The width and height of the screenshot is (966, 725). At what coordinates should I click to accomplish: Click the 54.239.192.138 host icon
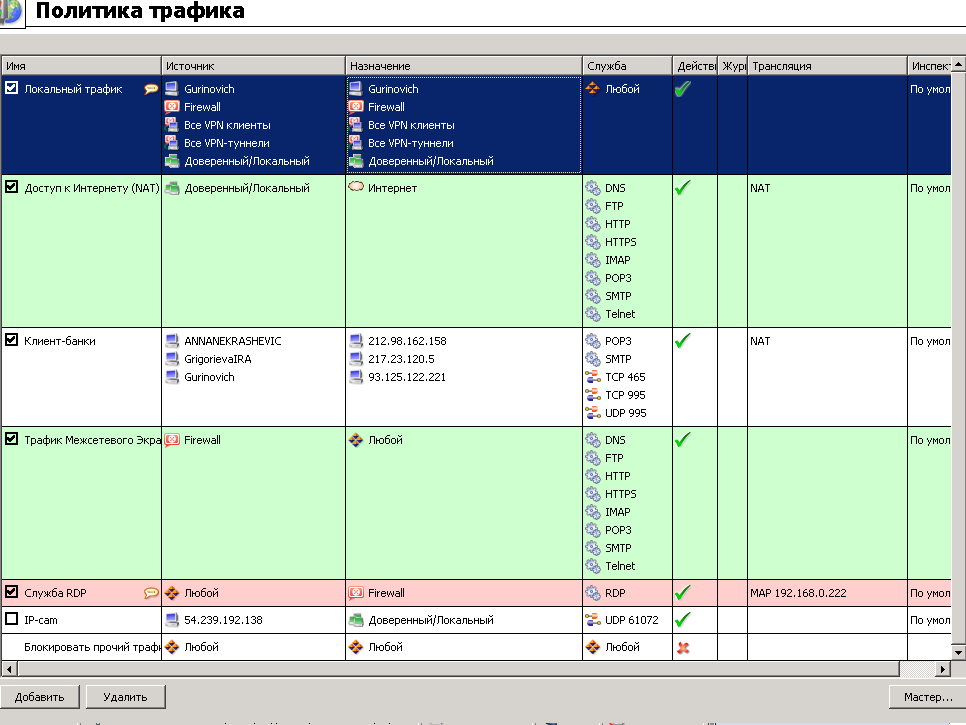[x=172, y=620]
